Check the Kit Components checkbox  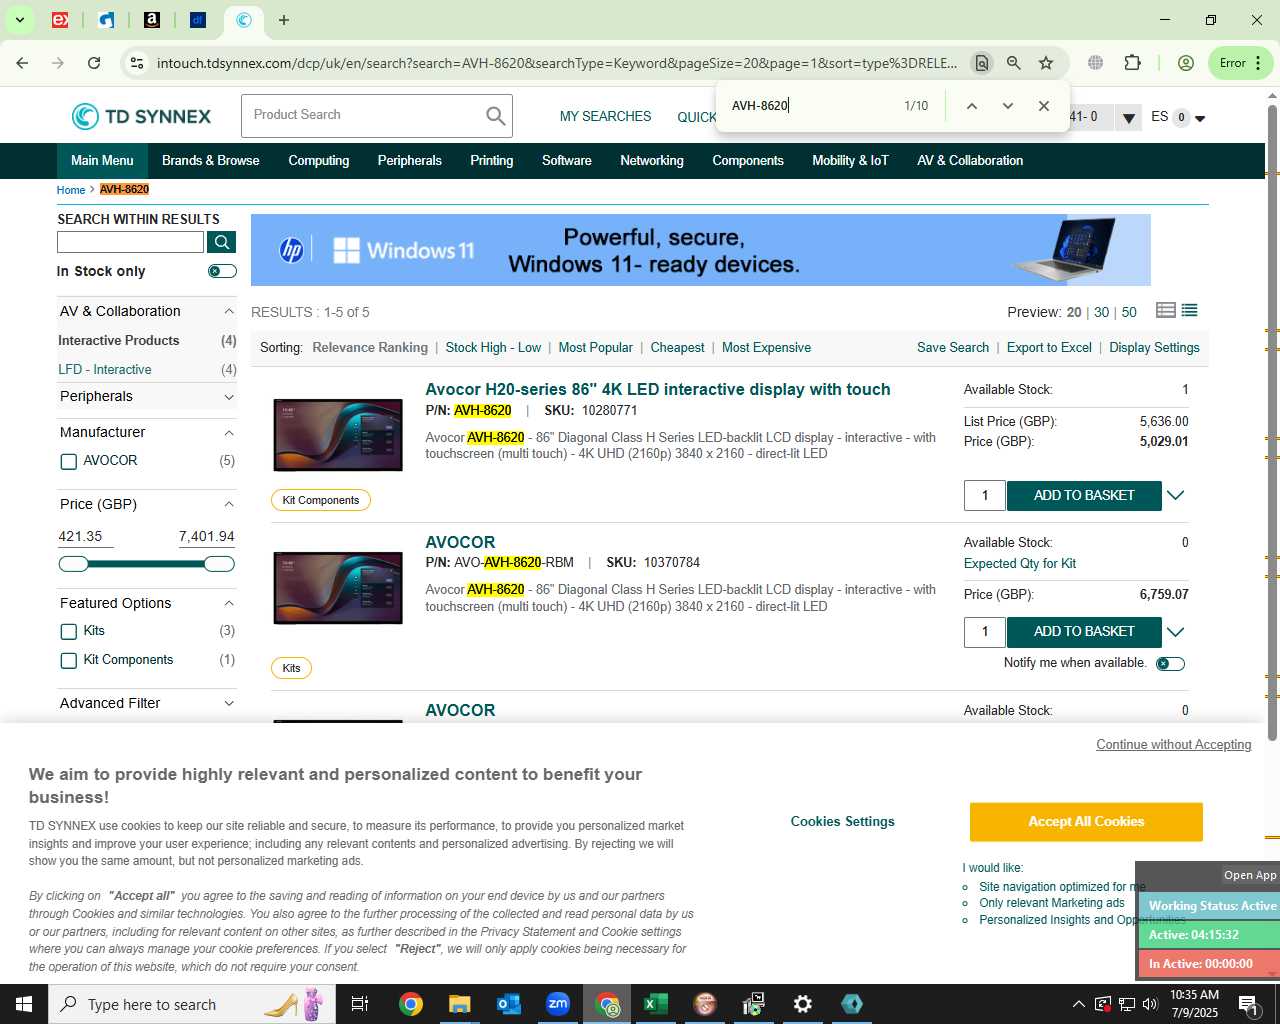[x=68, y=660]
